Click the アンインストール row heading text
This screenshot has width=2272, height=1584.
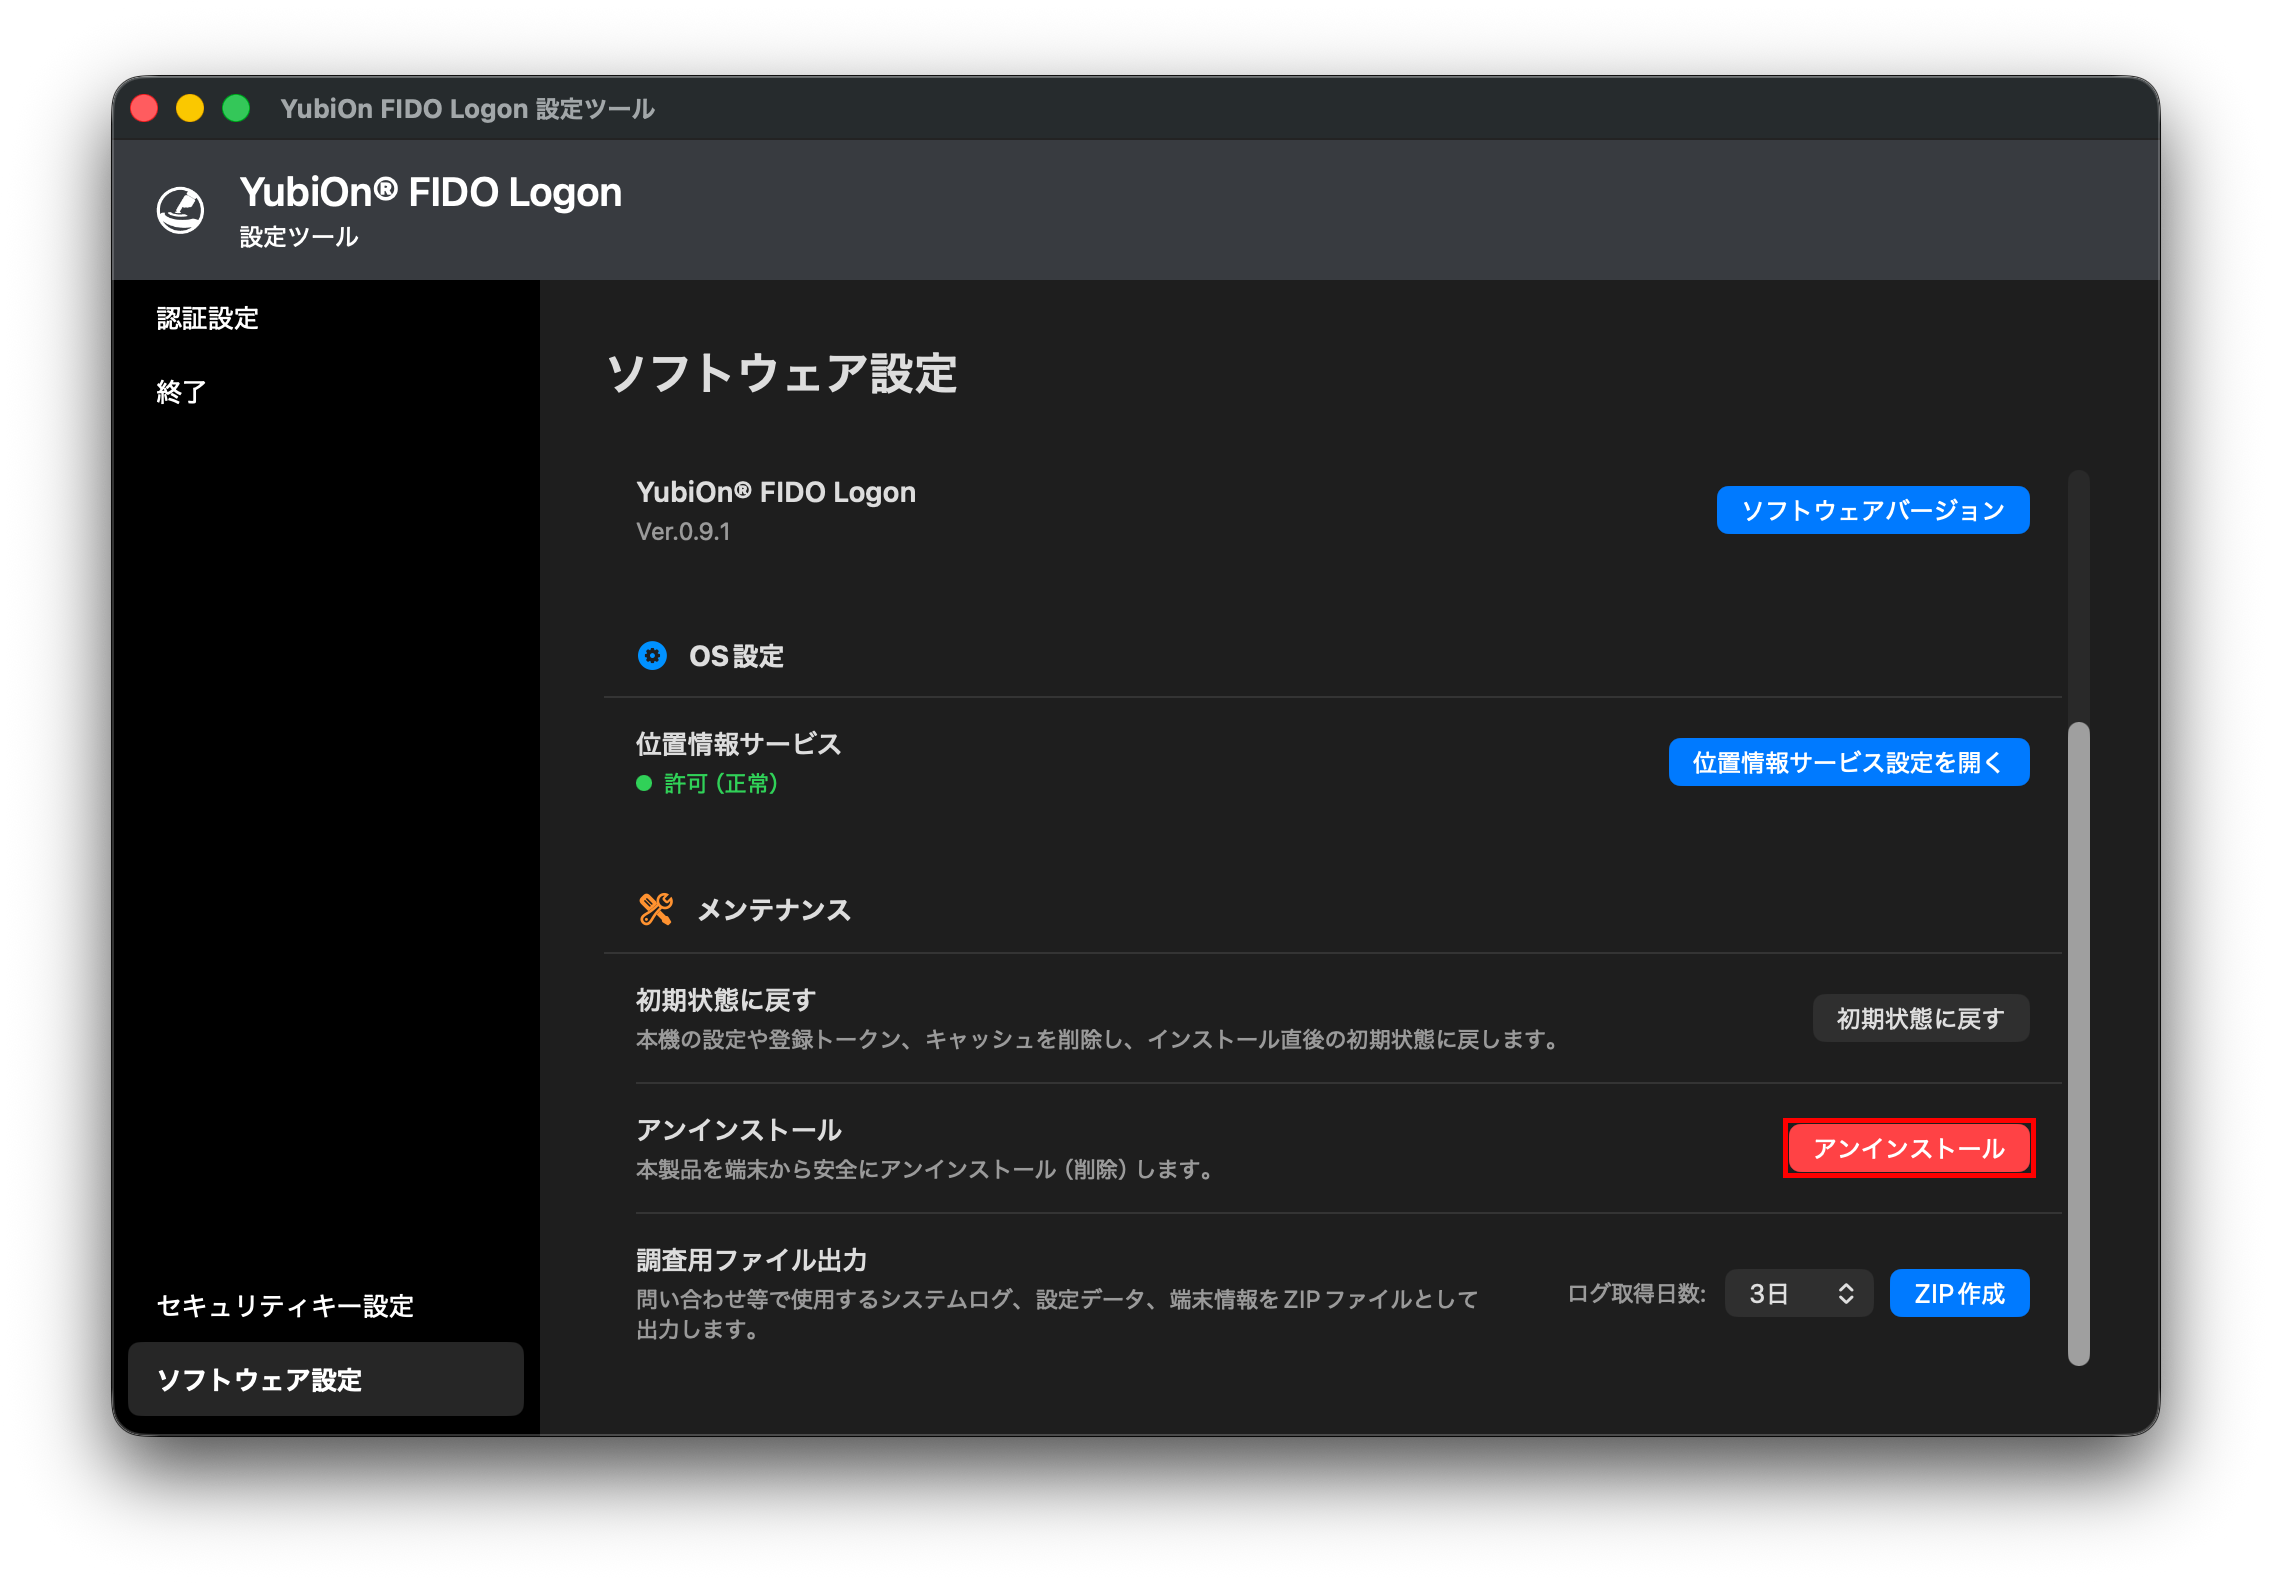point(739,1130)
